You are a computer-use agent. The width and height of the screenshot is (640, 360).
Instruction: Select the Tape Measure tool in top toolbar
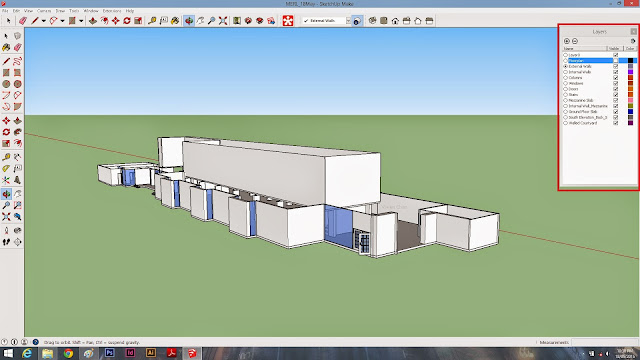pos(152,20)
